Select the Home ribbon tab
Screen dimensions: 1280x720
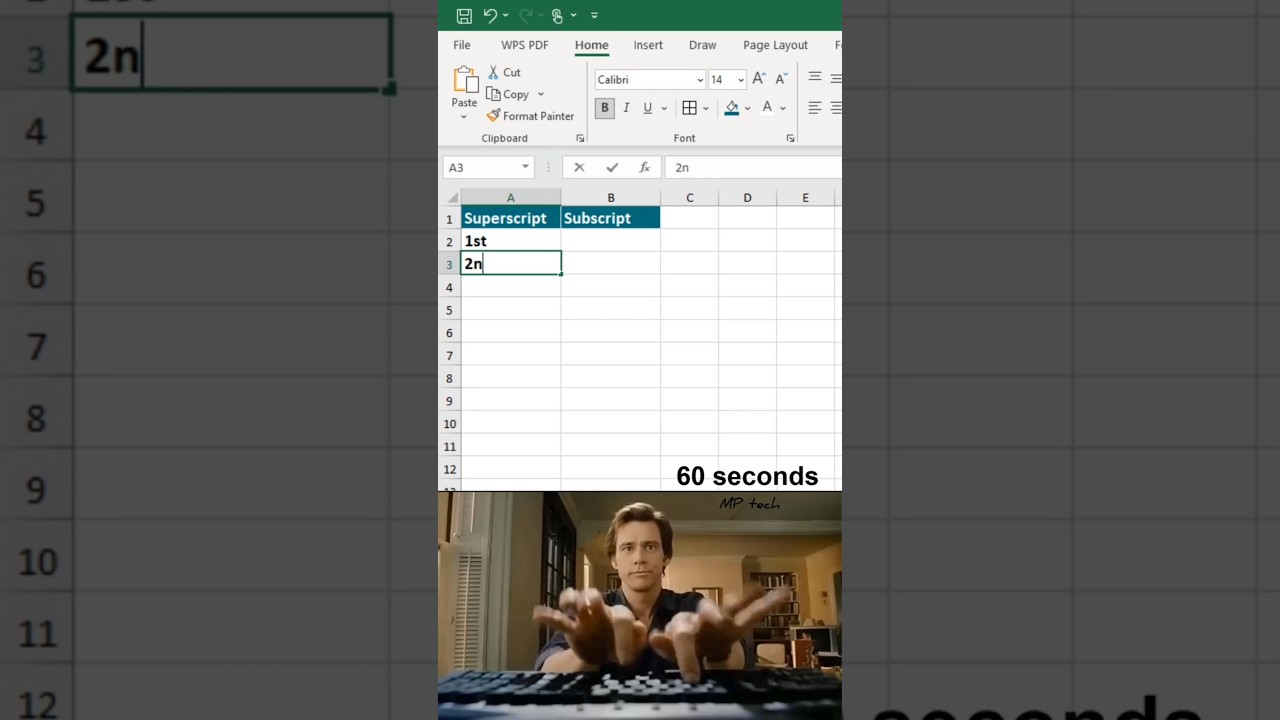coord(591,45)
